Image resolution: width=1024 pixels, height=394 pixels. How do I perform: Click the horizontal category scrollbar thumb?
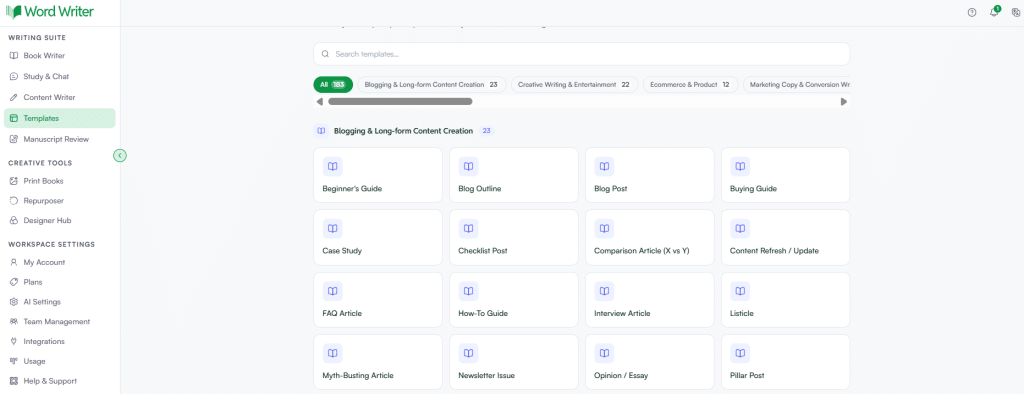pyautogui.click(x=400, y=101)
